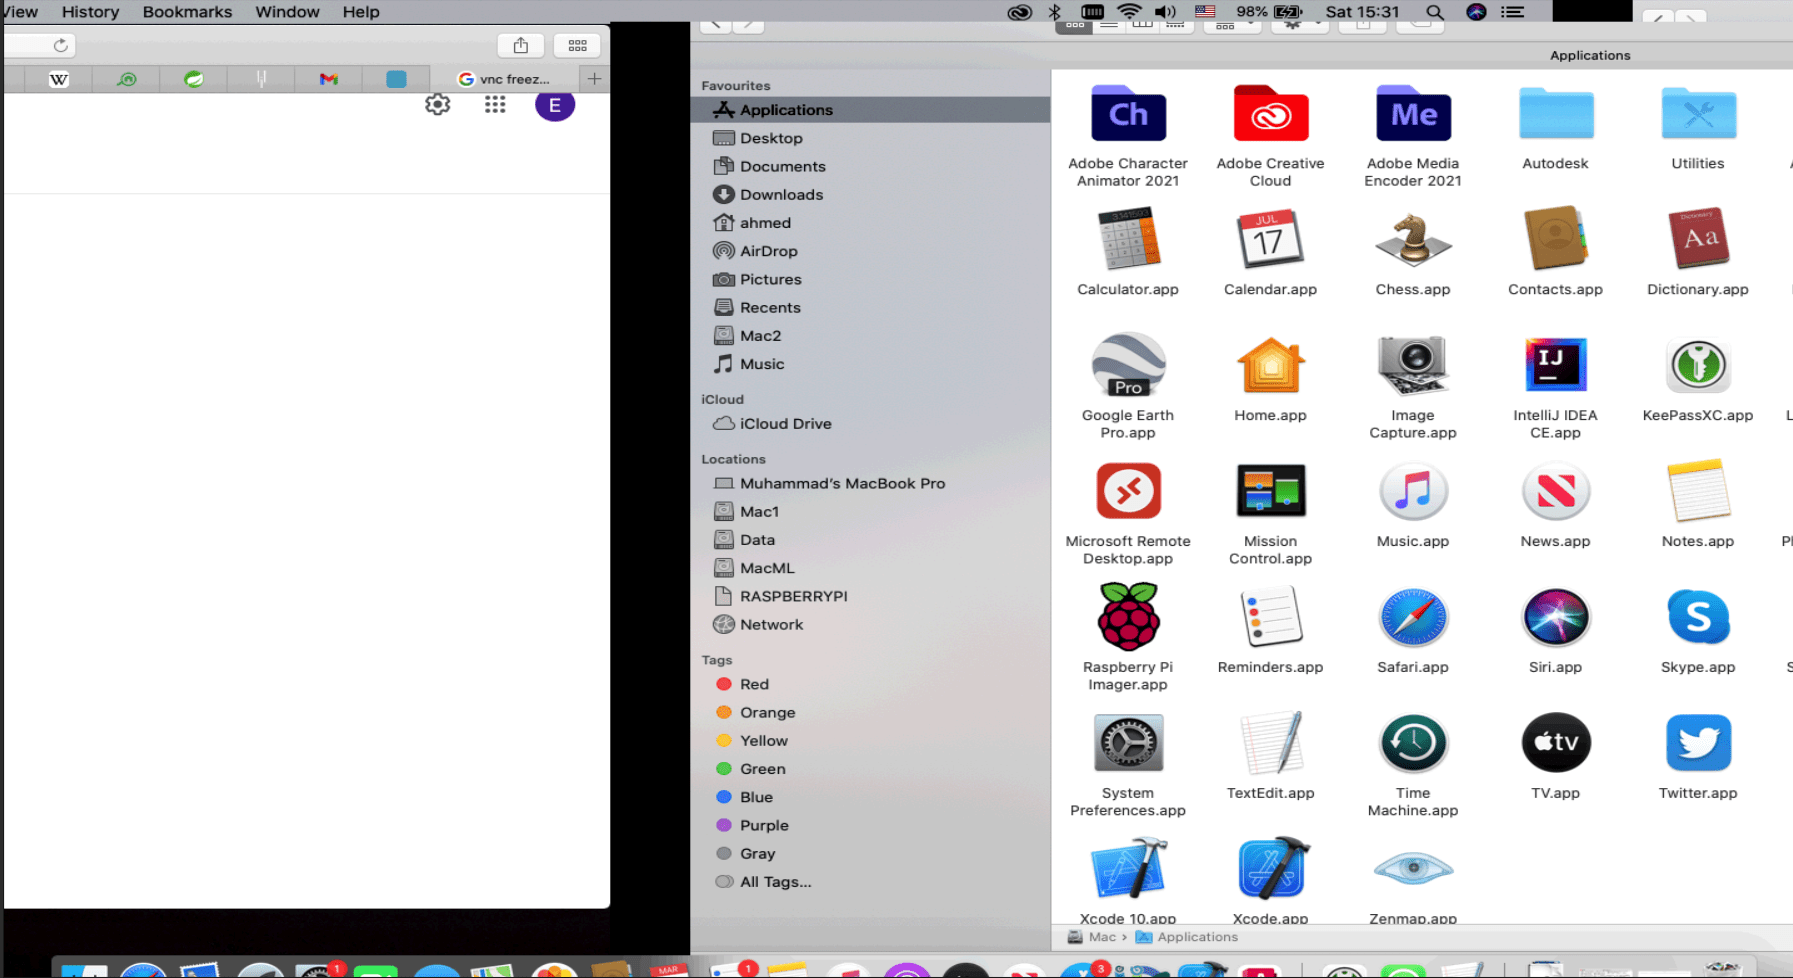This screenshot has height=978, width=1793.
Task: Launch Adobe Media Encoder 2021
Action: pyautogui.click(x=1412, y=114)
